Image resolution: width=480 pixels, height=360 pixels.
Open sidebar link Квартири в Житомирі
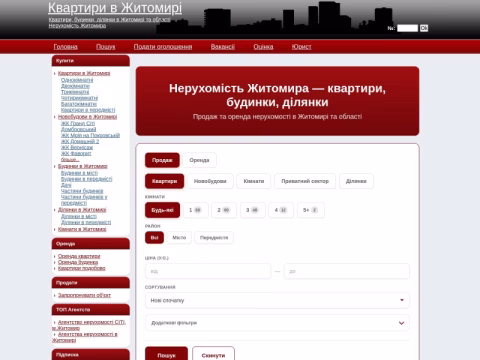tap(84, 73)
